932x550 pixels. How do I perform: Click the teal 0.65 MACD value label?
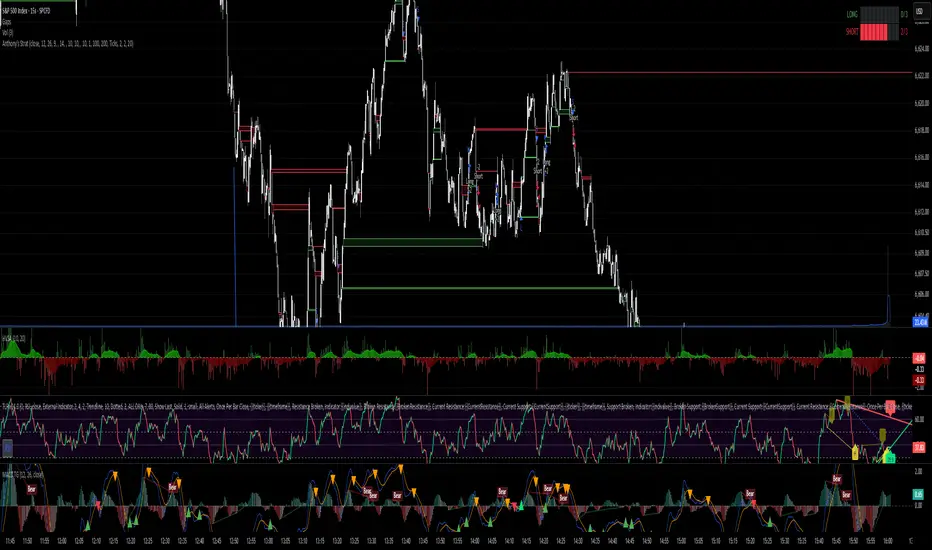918,494
